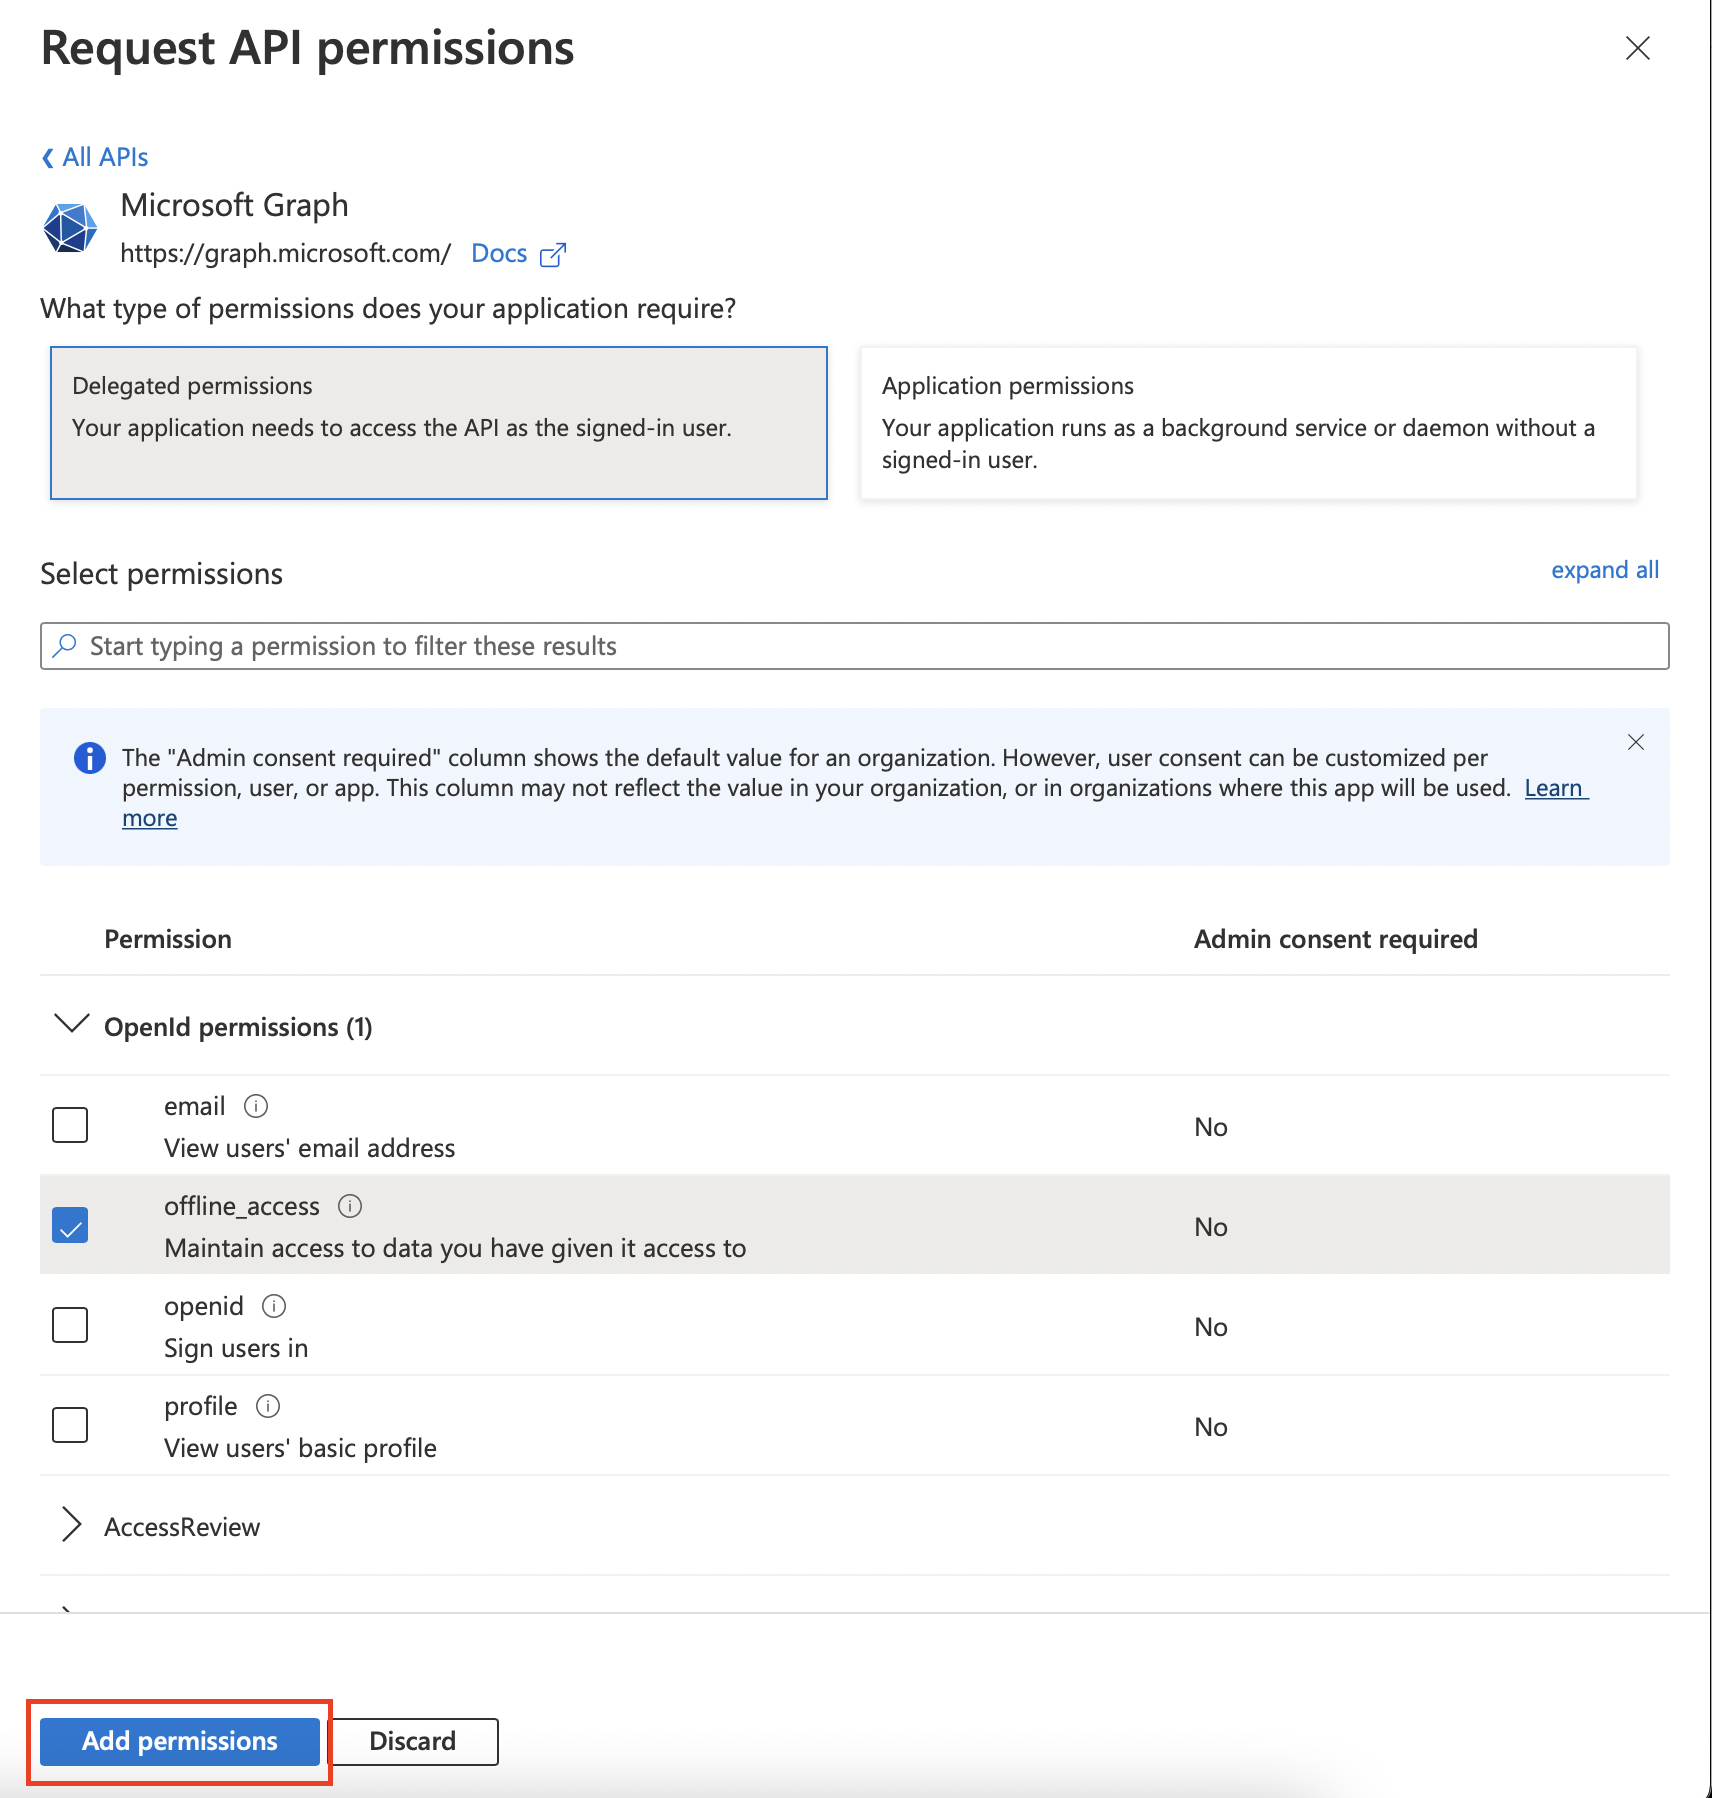Click the Add permissions button
This screenshot has height=1798, width=1712.
pyautogui.click(x=180, y=1740)
